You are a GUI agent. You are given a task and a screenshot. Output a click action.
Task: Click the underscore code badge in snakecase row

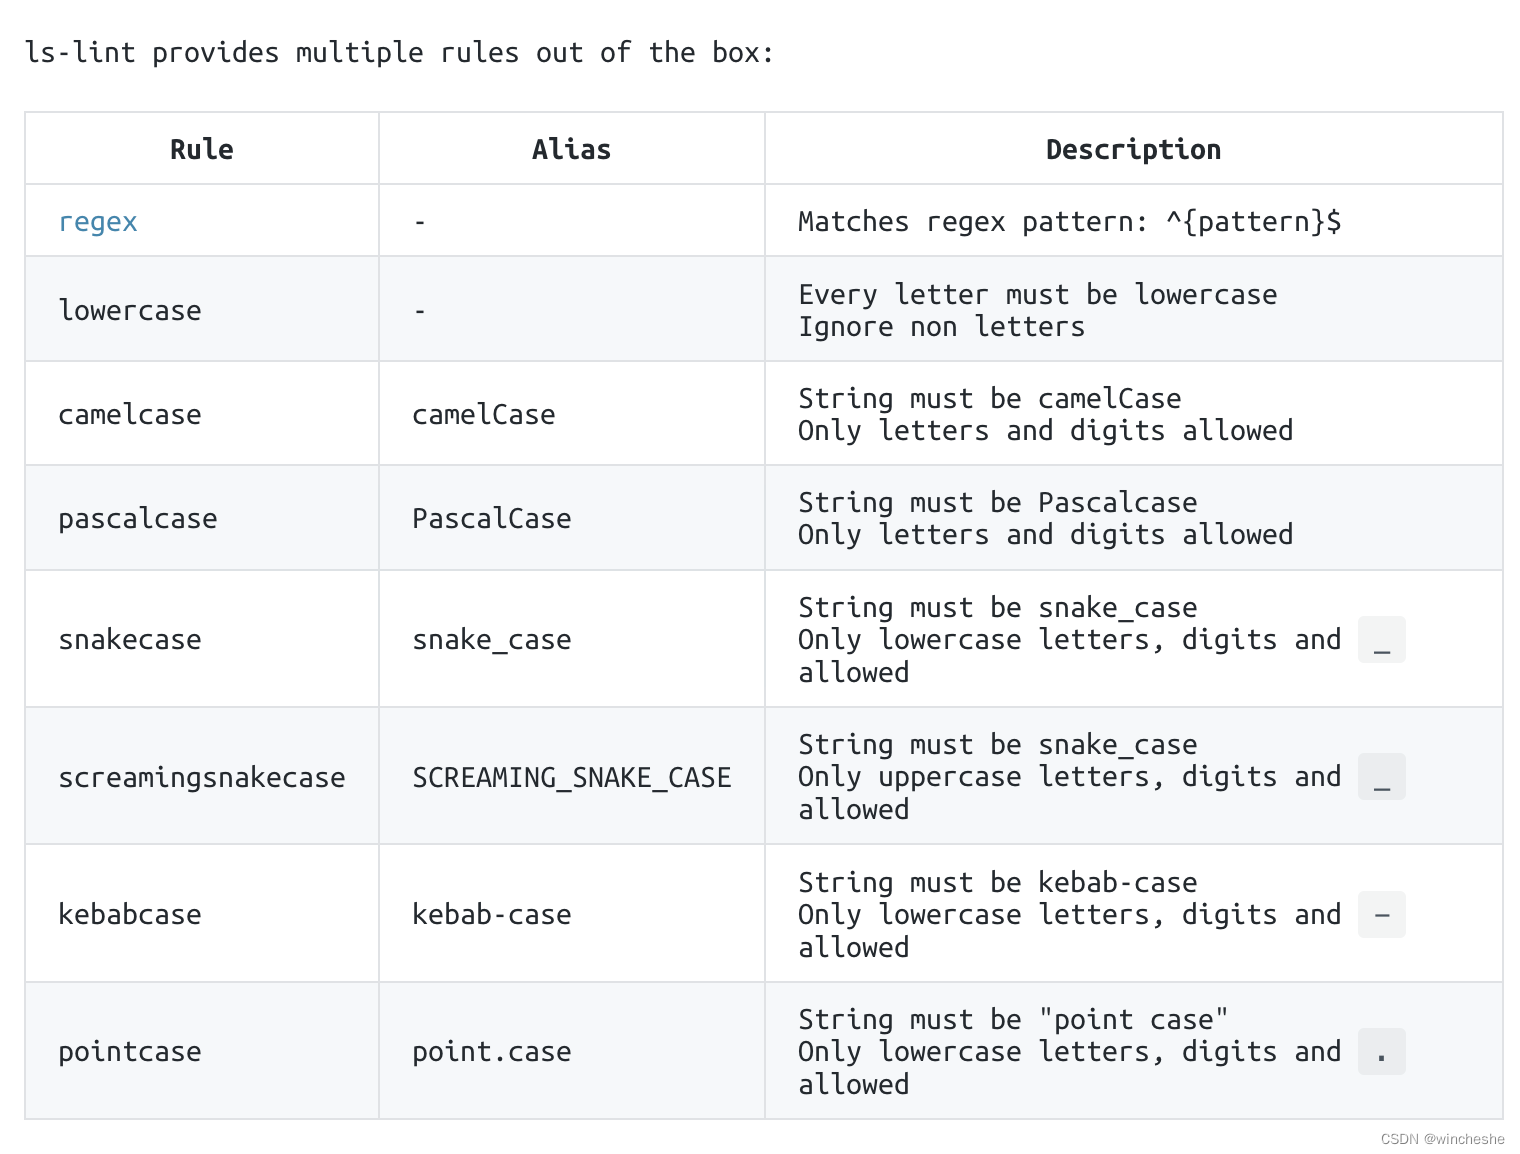point(1382,640)
